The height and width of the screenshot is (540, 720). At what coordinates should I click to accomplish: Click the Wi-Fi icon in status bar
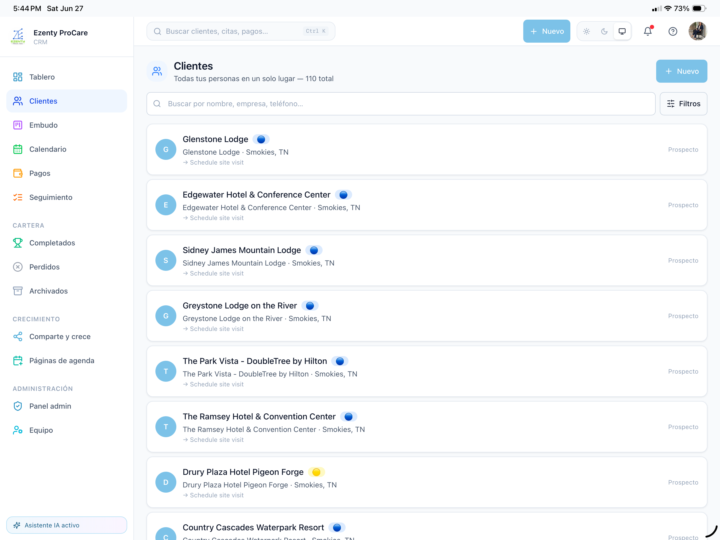[x=668, y=8]
